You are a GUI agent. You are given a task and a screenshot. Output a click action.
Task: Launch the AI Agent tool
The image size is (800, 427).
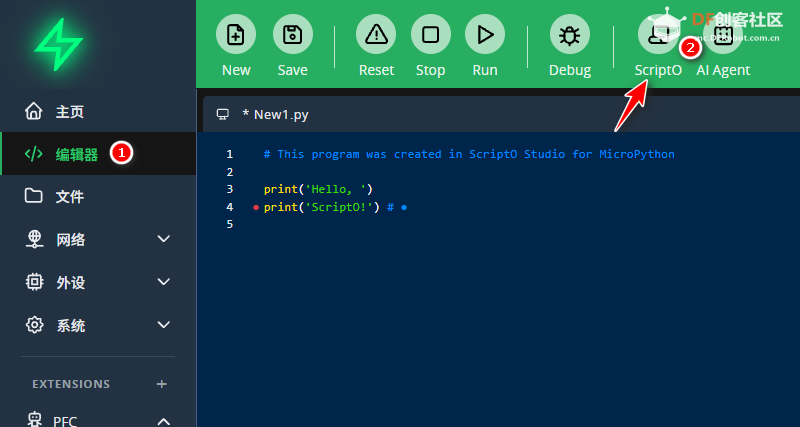722,37
